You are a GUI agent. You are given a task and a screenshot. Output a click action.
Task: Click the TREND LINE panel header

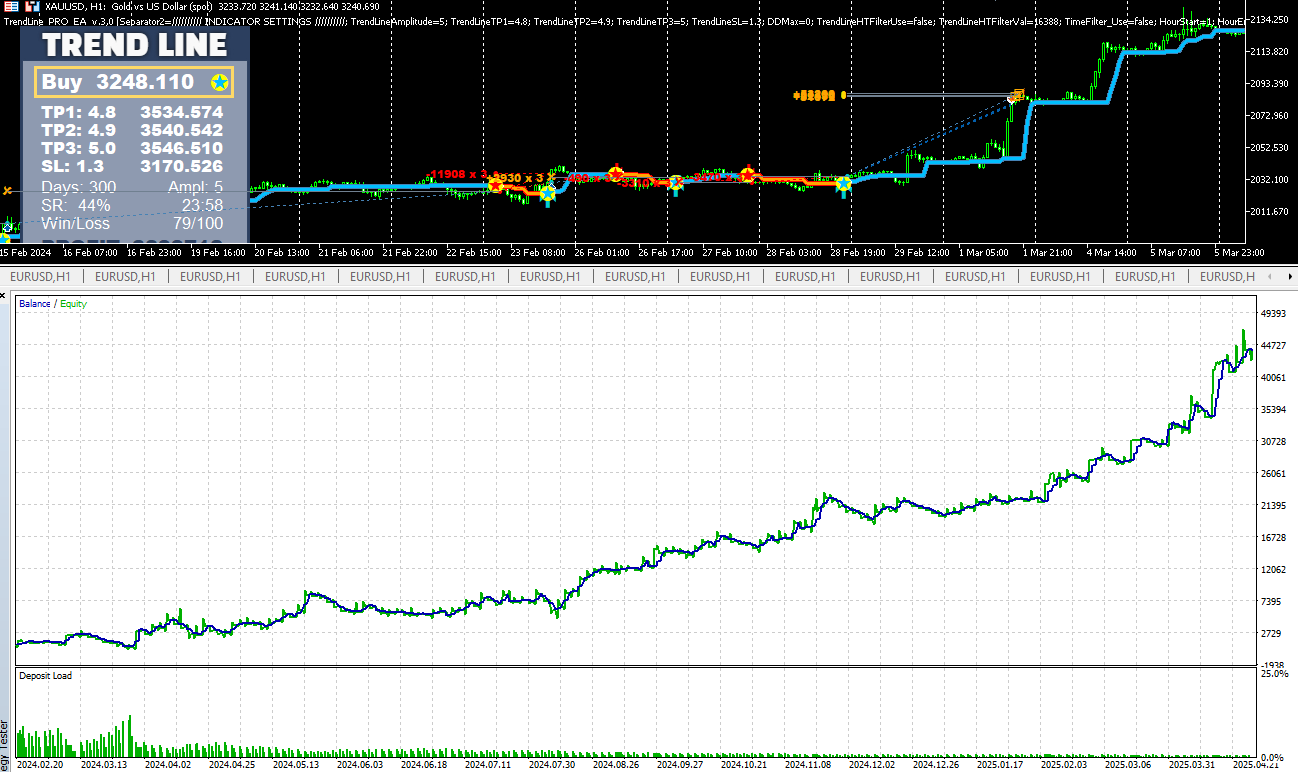[x=134, y=44]
